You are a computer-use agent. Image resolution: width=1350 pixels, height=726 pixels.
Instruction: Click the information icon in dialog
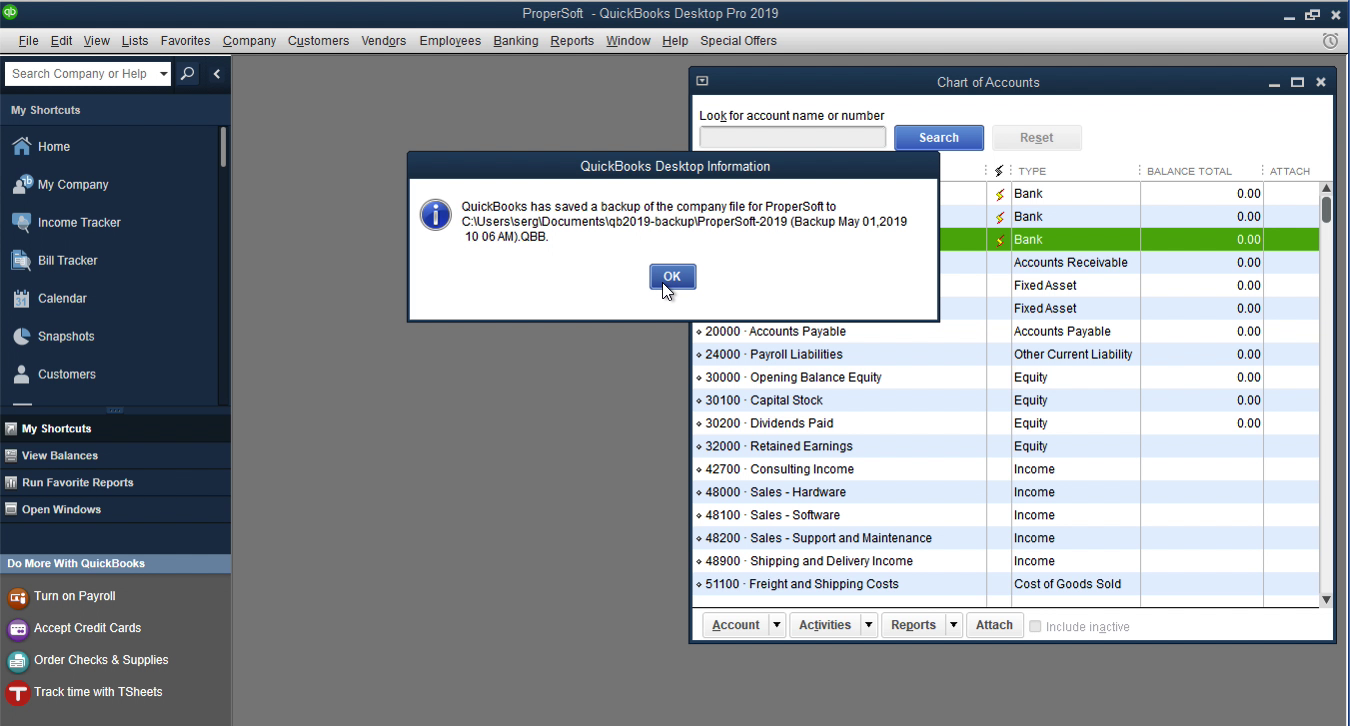435,215
